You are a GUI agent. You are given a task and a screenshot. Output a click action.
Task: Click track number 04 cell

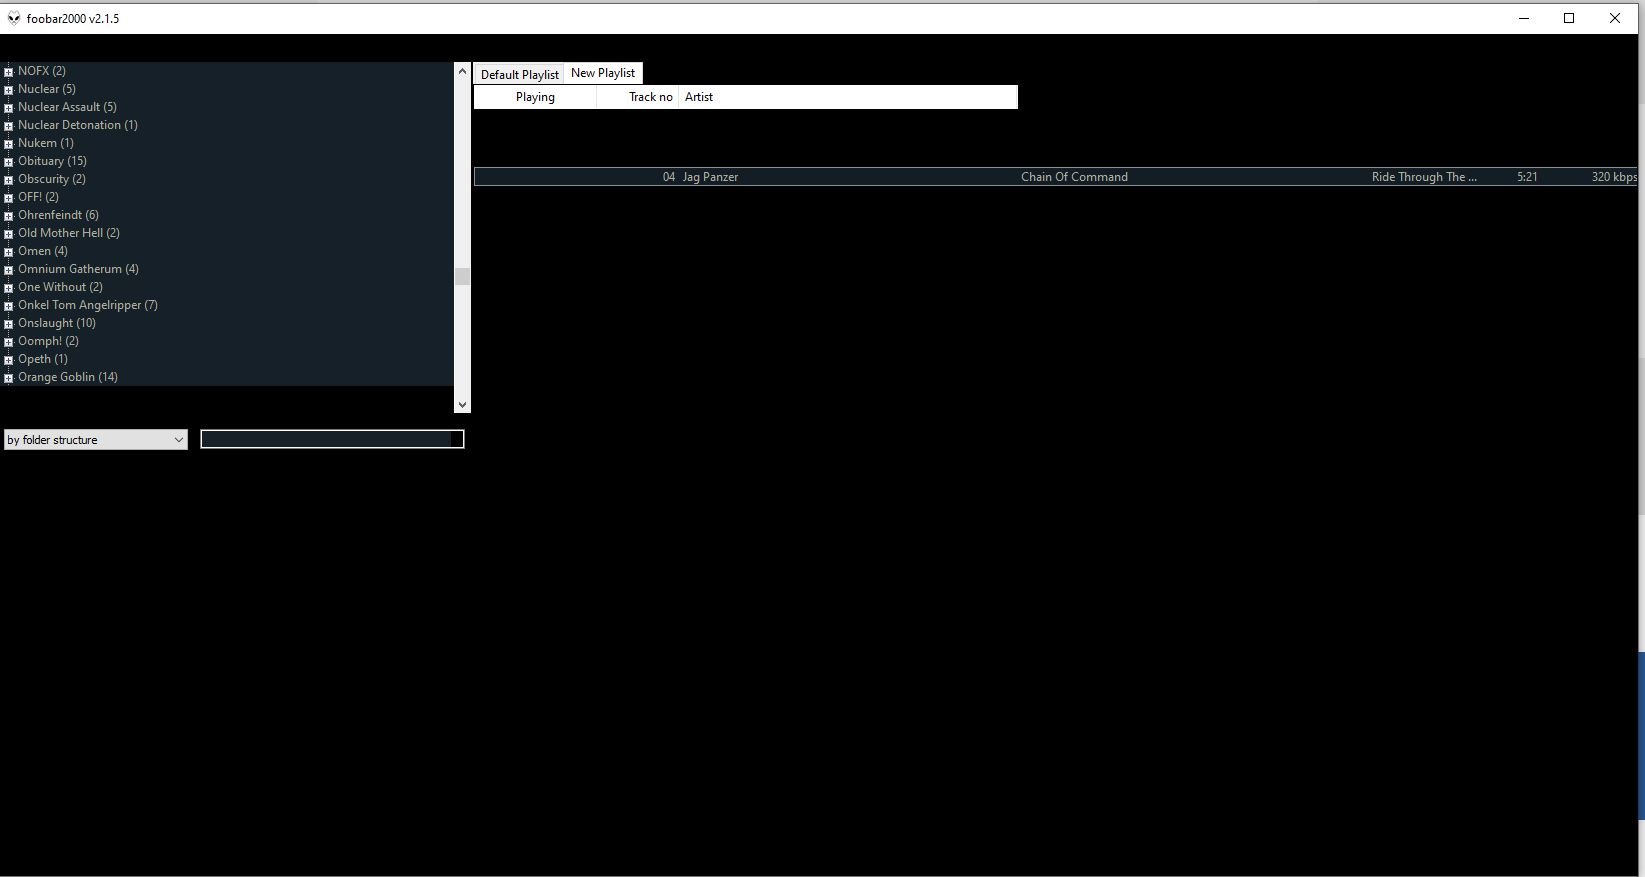(669, 177)
